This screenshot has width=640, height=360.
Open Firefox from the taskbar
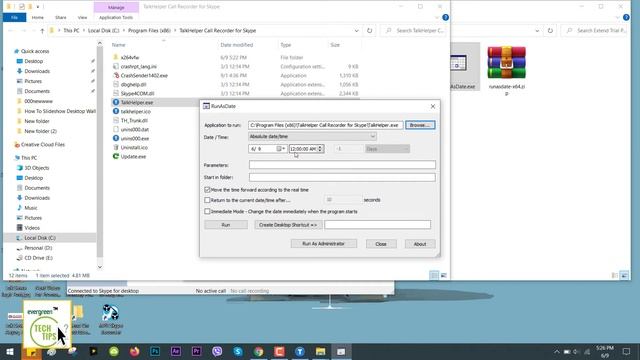(134, 351)
